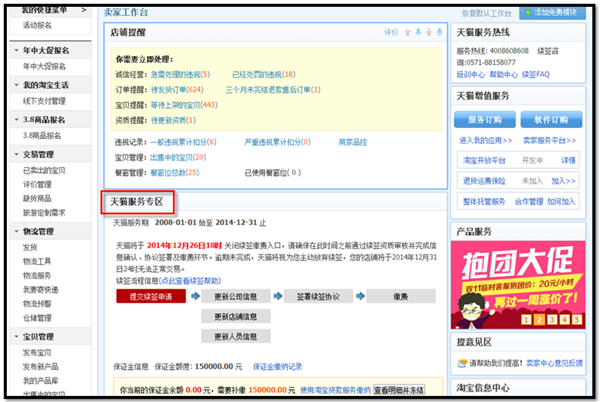Image resolution: width=600 pixels, height=402 pixels.
Task: Open 物流工具 in the sidebar
Action: pos(37,262)
